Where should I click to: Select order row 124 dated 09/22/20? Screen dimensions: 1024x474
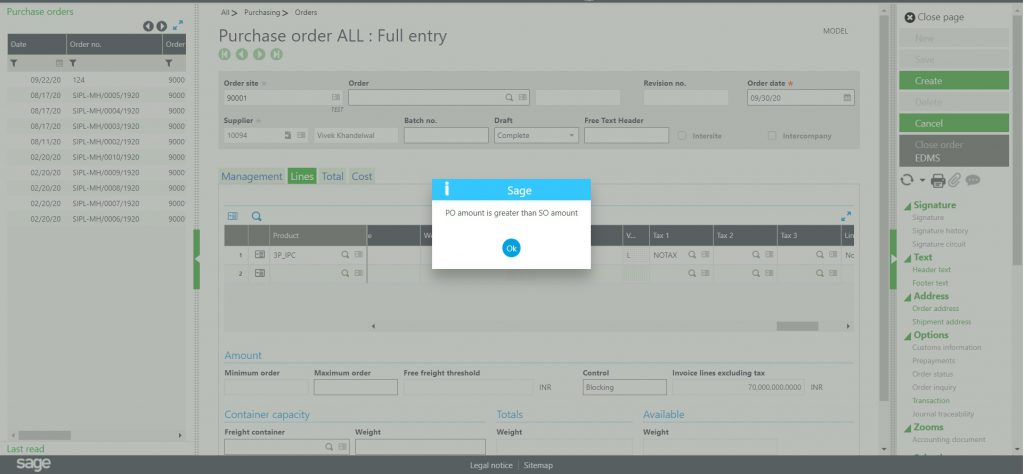point(97,80)
